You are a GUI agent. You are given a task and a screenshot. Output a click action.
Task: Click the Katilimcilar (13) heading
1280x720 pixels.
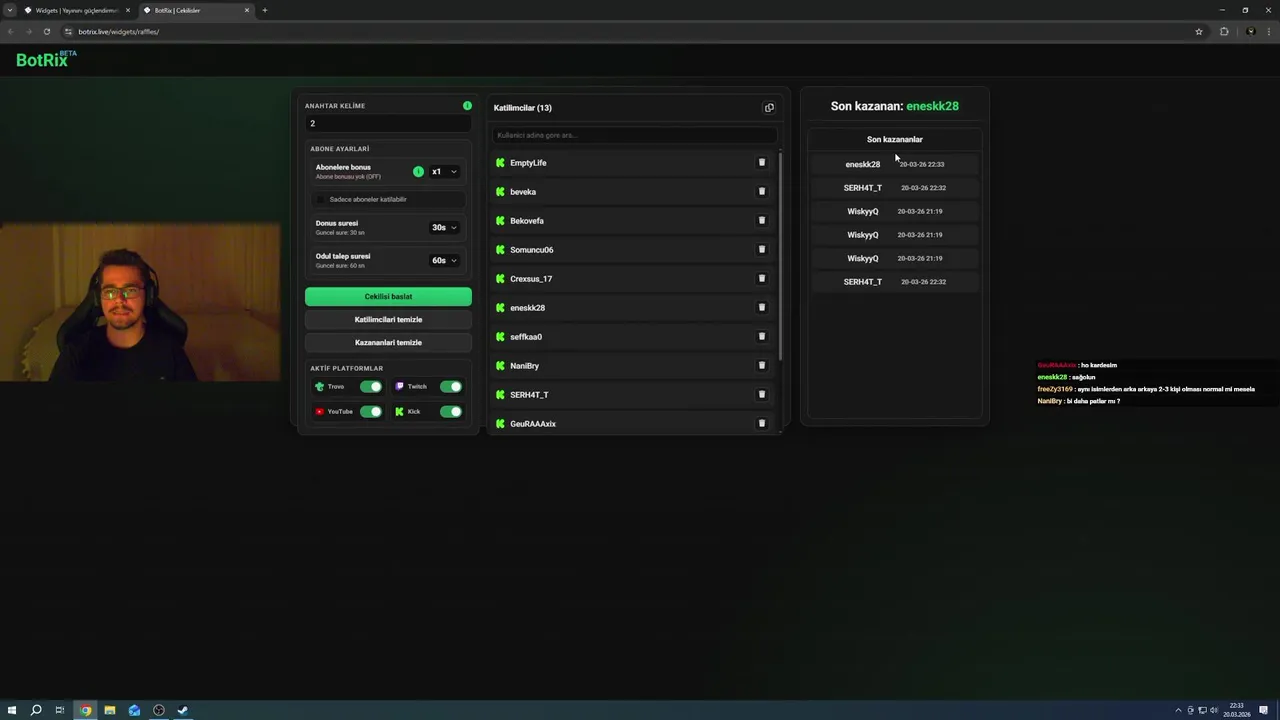click(522, 107)
